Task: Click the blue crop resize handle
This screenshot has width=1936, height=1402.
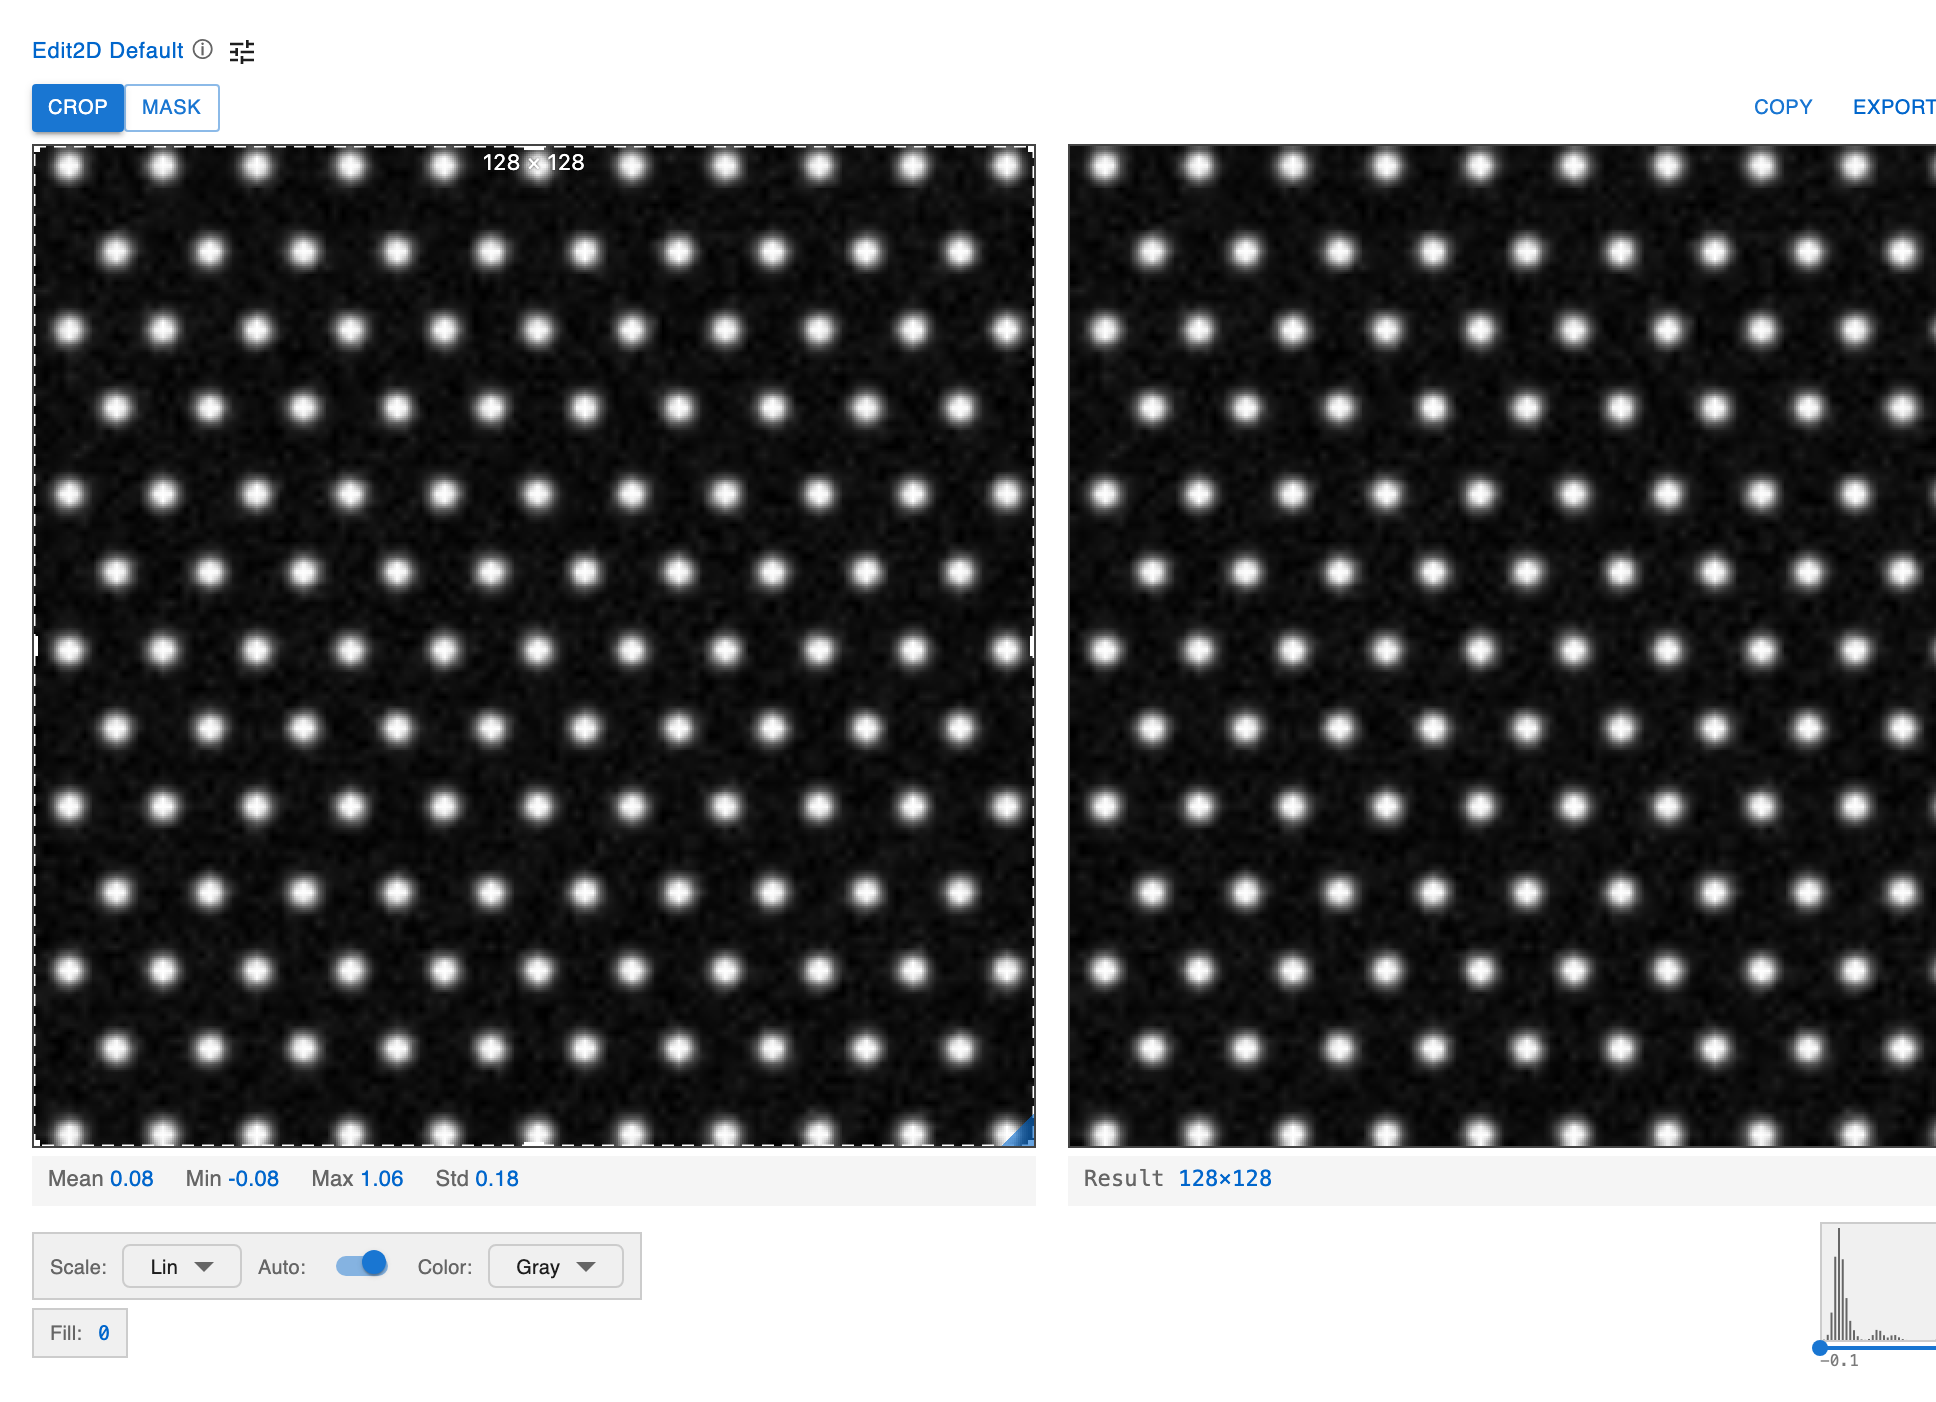Action: [x=1022, y=1133]
